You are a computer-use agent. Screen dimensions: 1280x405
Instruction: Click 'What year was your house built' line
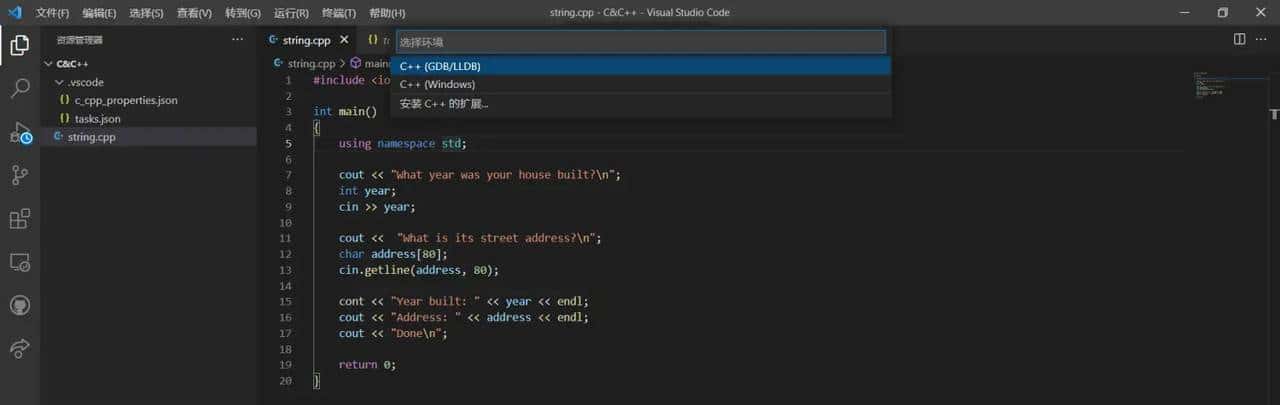click(480, 175)
